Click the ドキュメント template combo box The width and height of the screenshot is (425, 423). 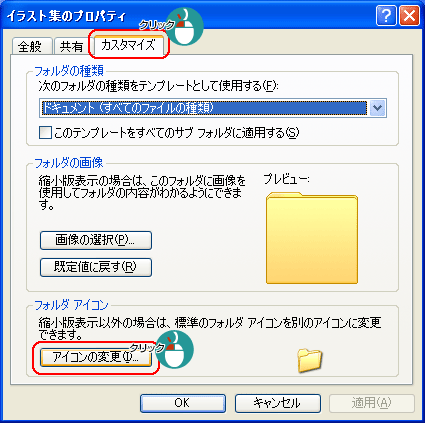[213, 108]
